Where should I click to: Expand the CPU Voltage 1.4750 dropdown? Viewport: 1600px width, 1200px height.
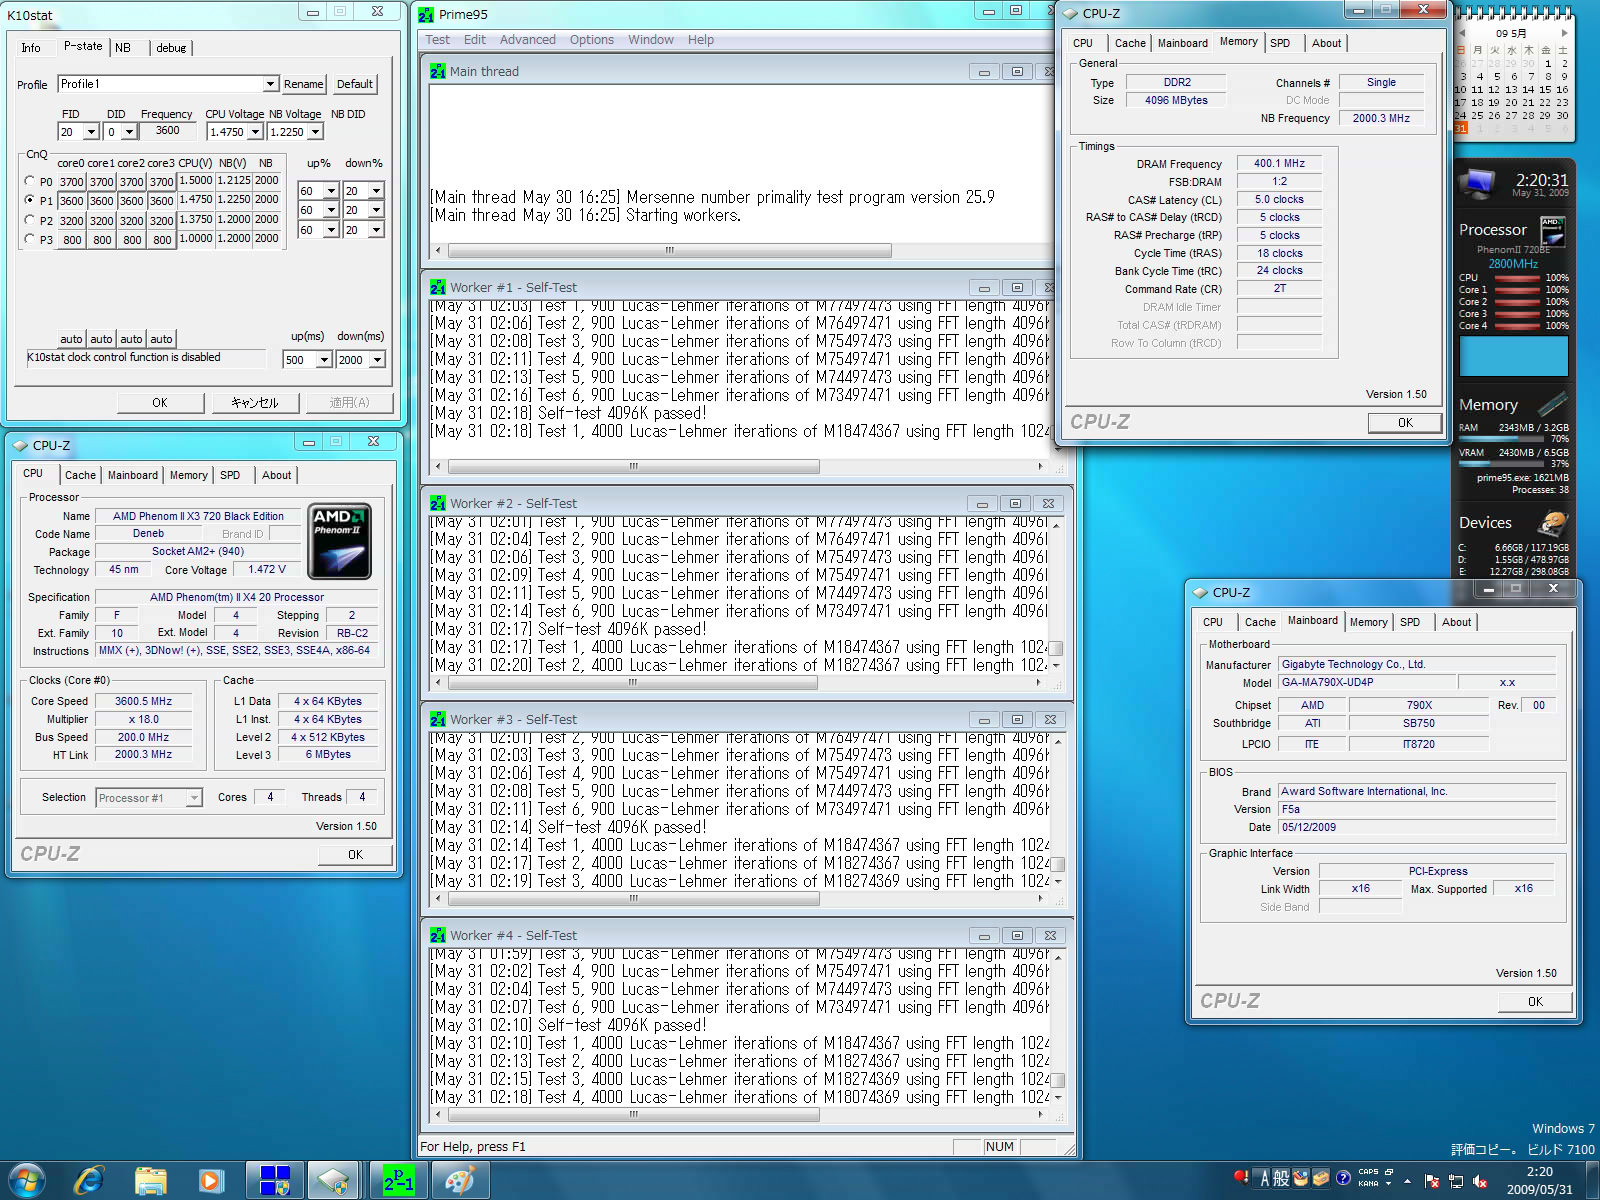[255, 132]
